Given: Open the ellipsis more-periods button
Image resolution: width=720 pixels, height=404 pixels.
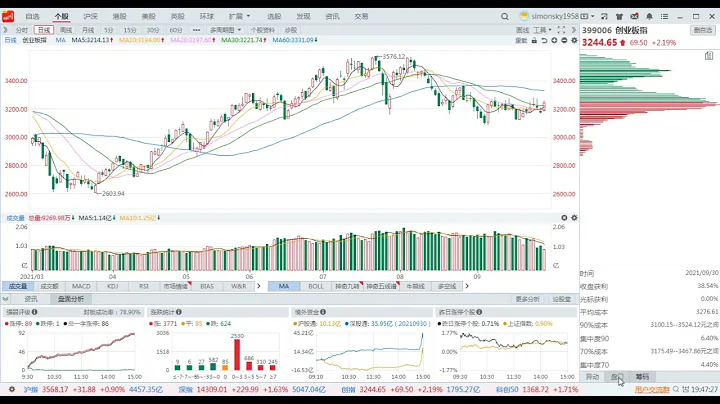Looking at the screenshot, I should (x=196, y=30).
